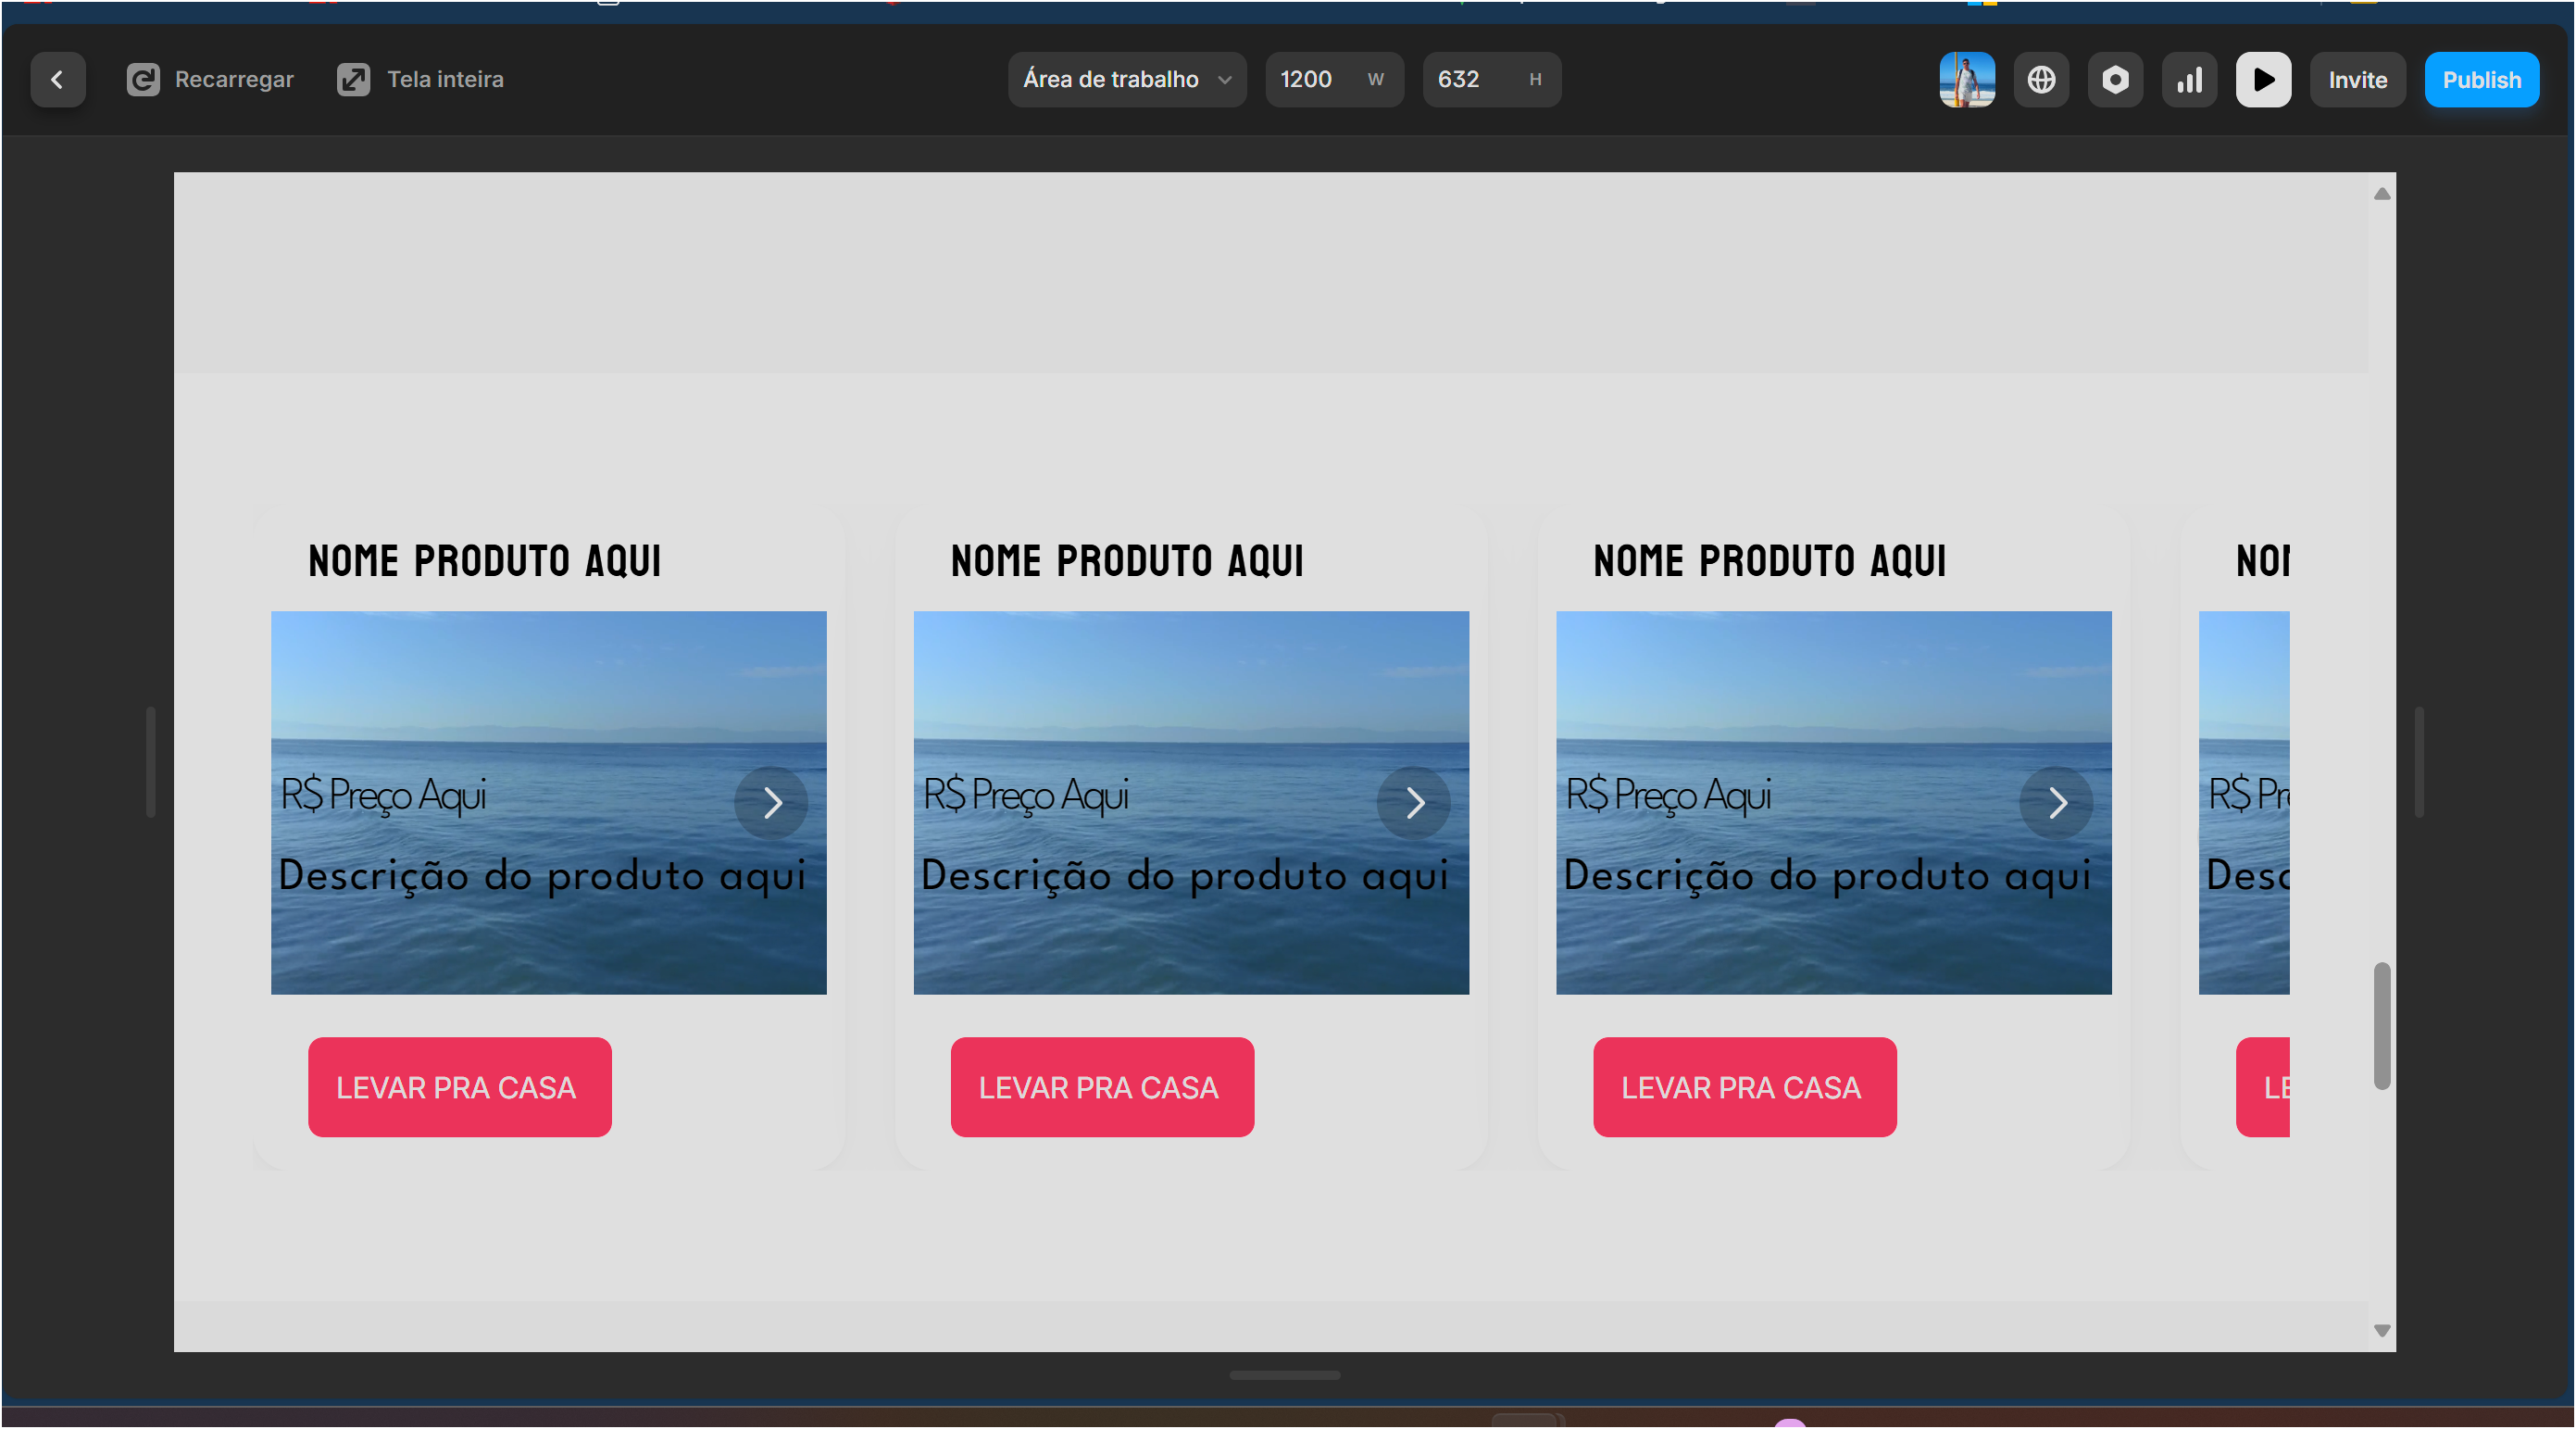The width and height of the screenshot is (2576, 1429).
Task: Select the 1200 width dropdown
Action: click(1327, 80)
